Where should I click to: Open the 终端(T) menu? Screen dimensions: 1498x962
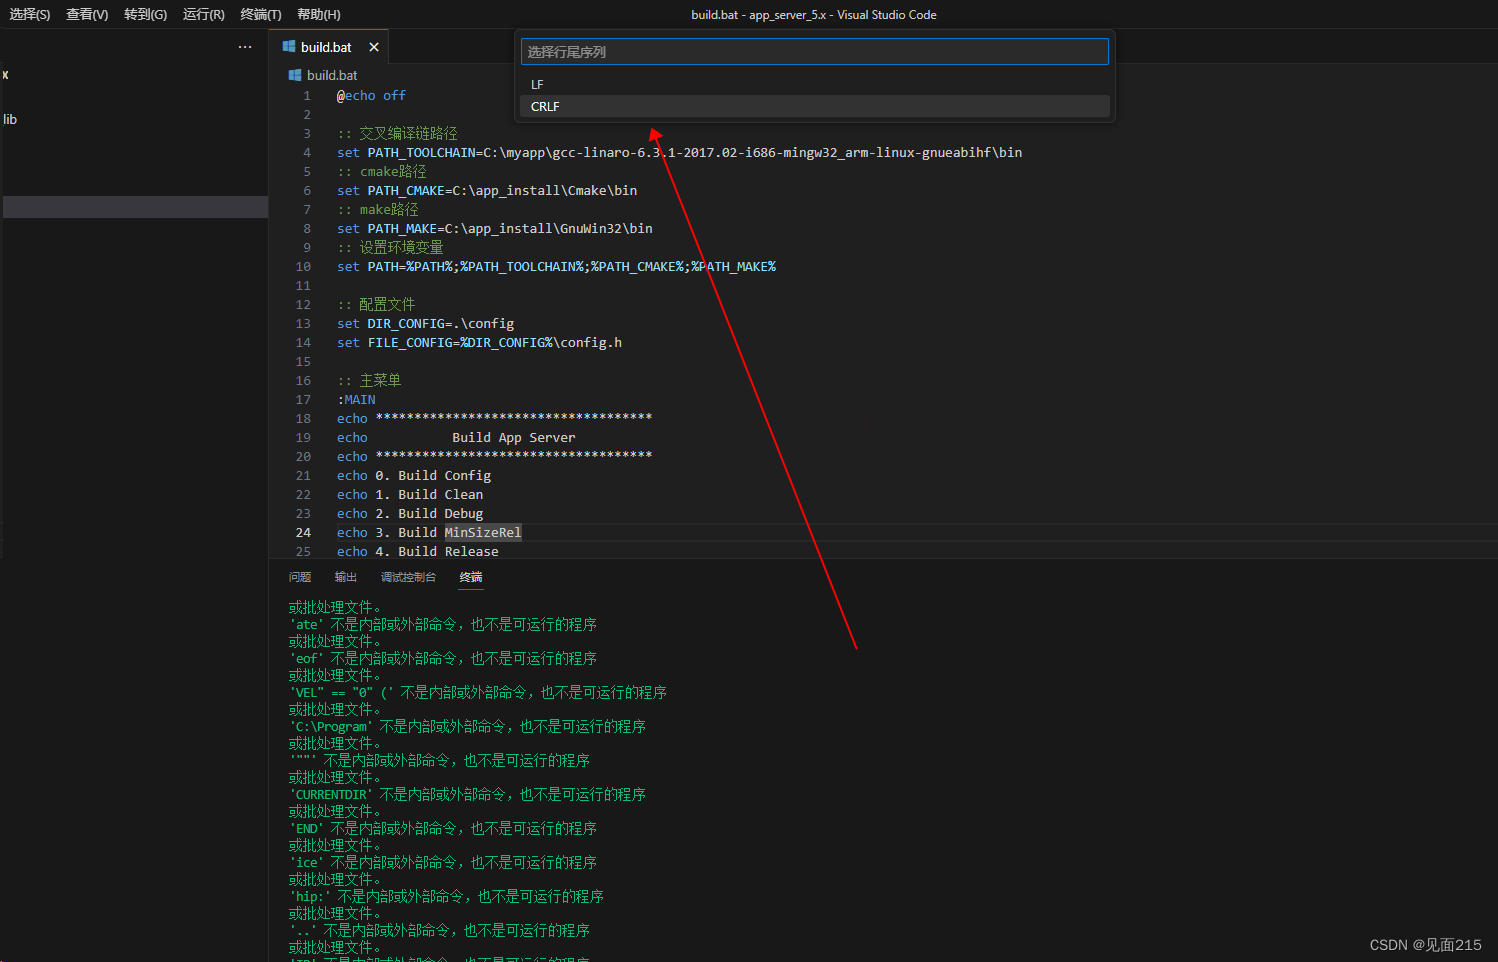(x=260, y=14)
